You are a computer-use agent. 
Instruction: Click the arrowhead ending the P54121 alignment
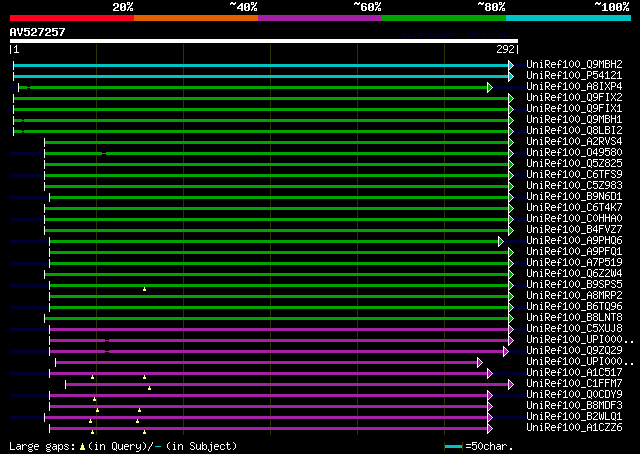click(511, 76)
